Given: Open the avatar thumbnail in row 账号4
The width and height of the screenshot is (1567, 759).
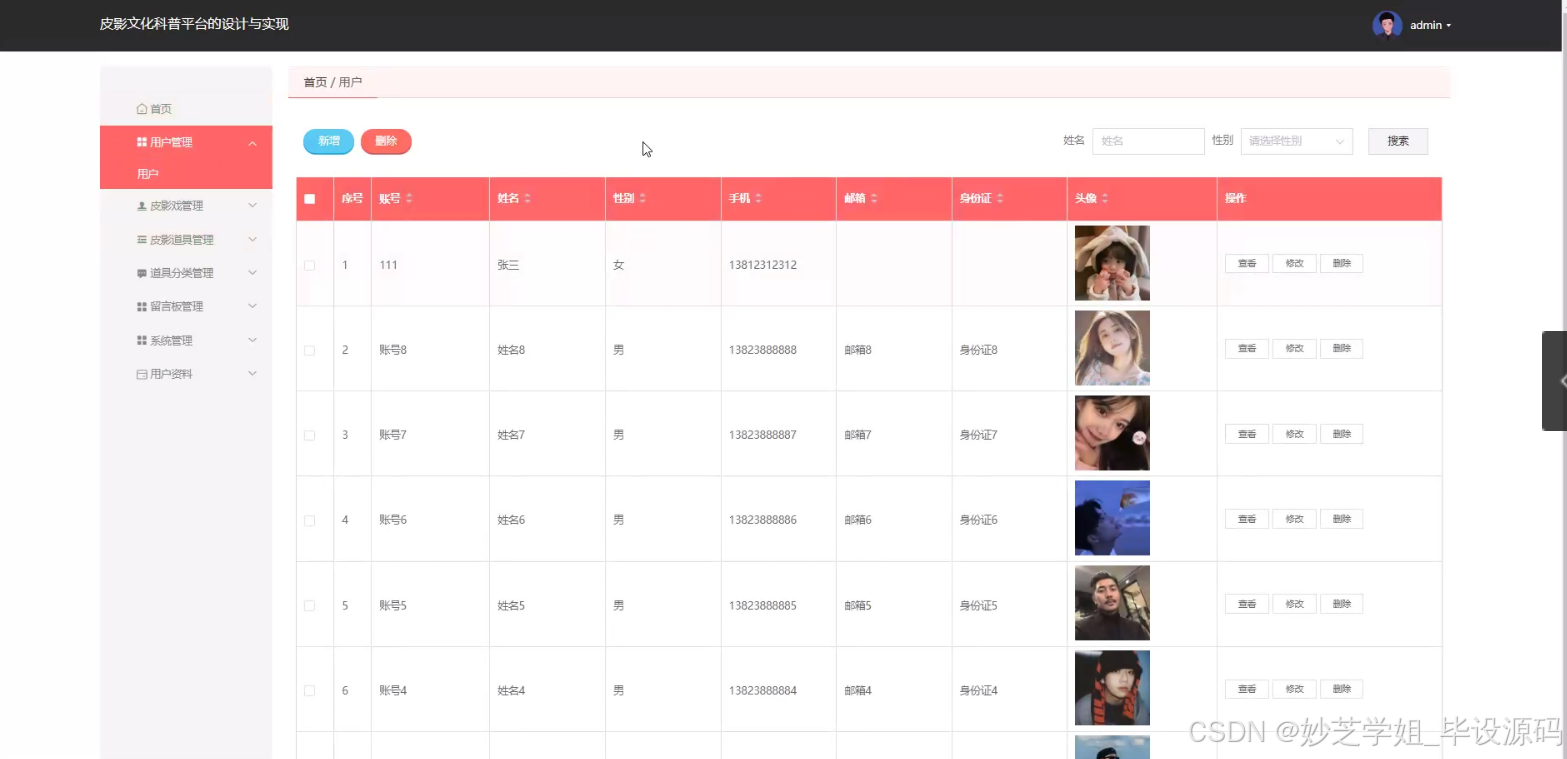Looking at the screenshot, I should [1112, 688].
